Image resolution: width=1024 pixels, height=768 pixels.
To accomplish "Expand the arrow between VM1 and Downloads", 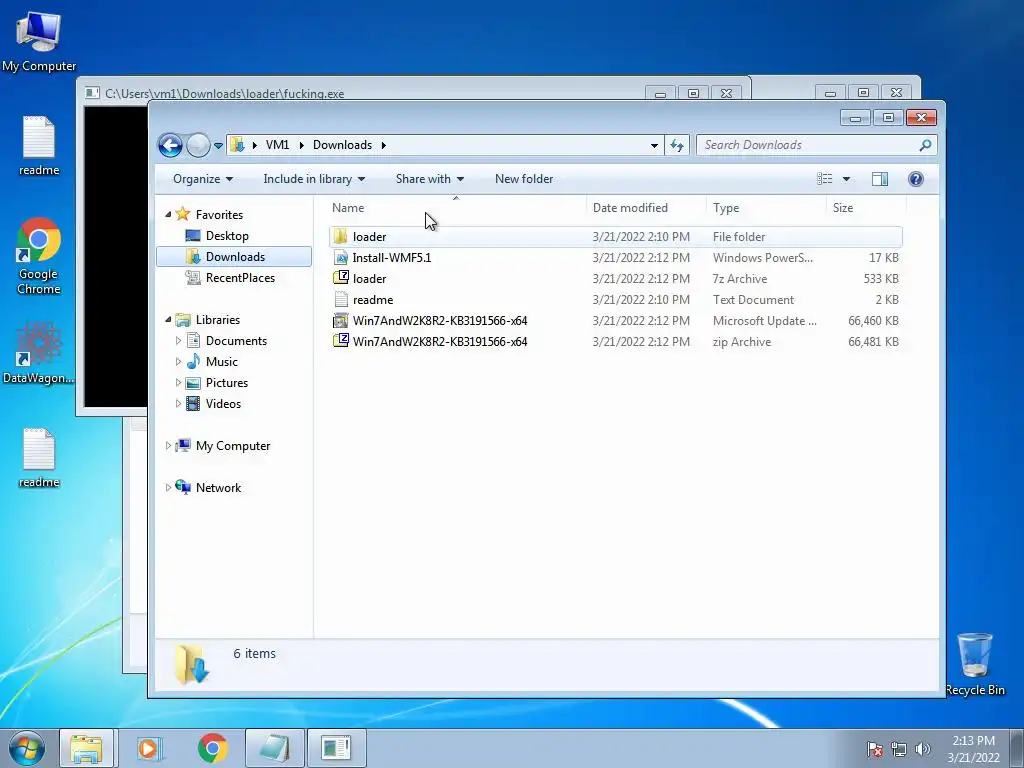I will (x=301, y=145).
